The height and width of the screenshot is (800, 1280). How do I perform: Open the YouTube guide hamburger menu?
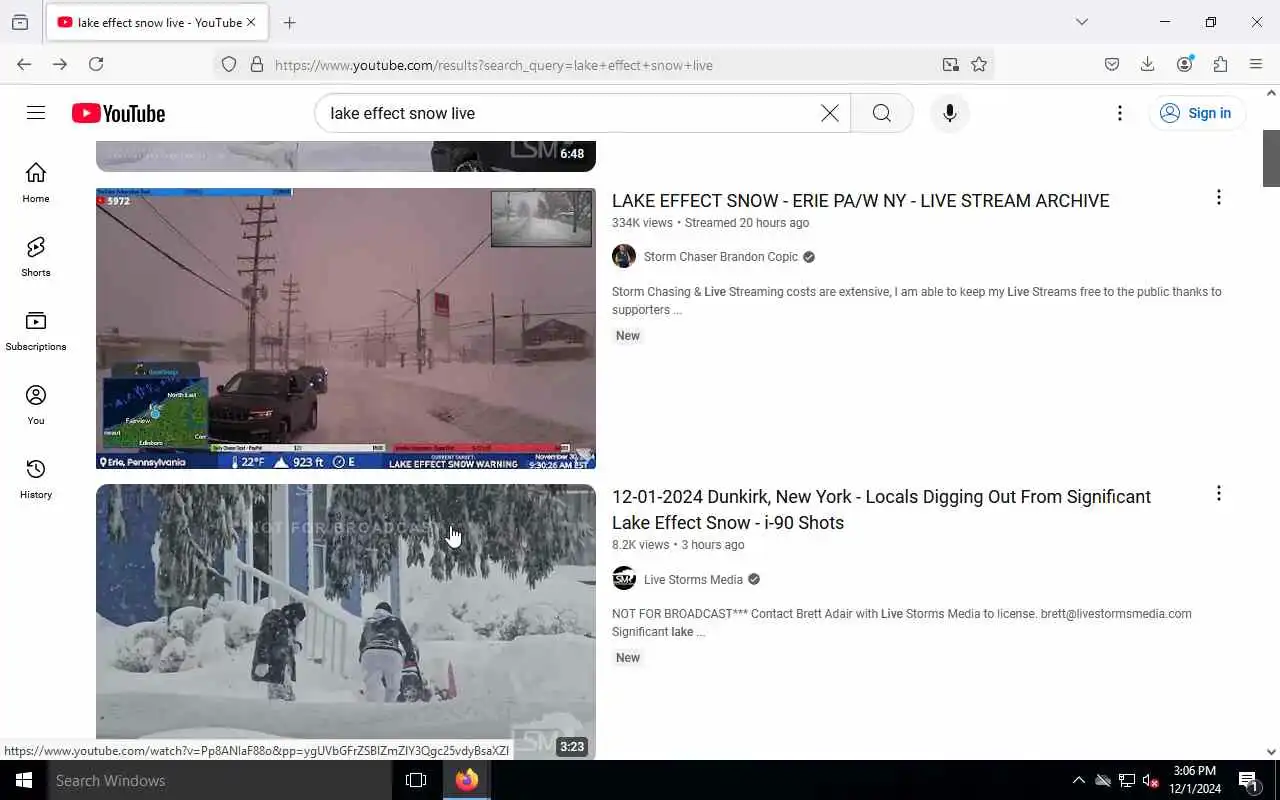click(x=36, y=113)
